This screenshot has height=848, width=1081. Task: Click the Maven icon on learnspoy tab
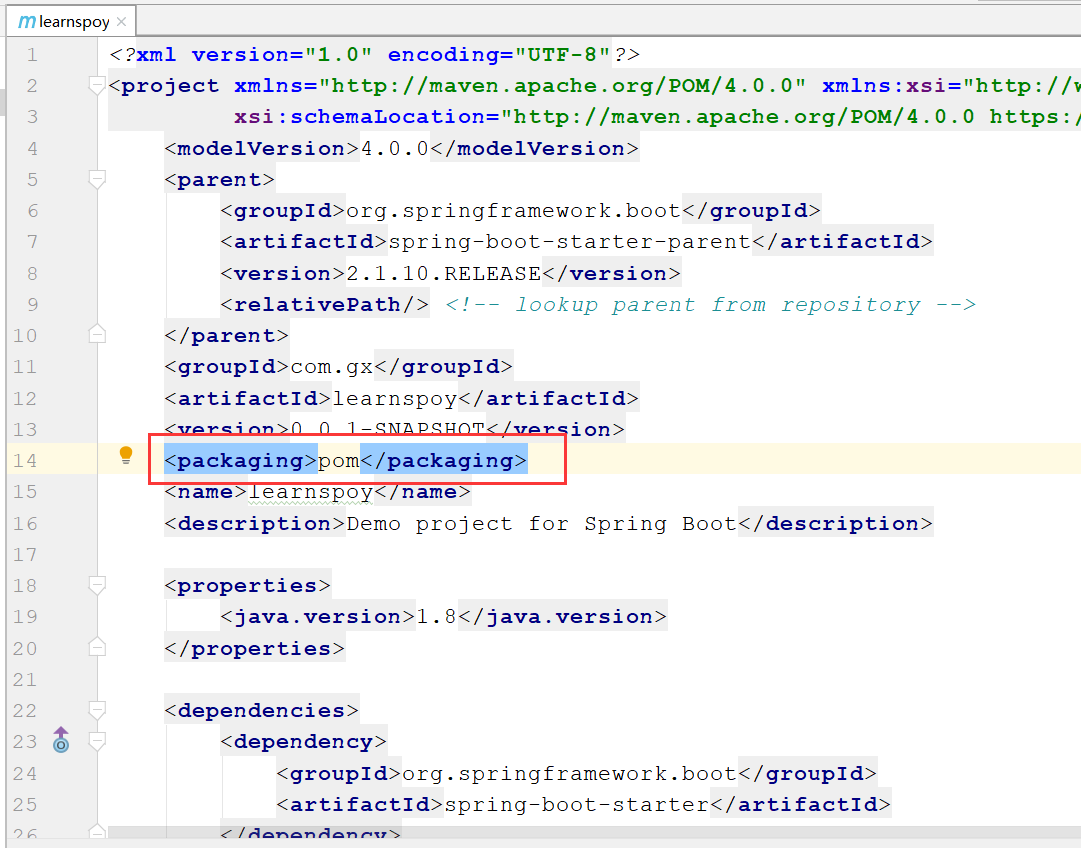pos(26,22)
